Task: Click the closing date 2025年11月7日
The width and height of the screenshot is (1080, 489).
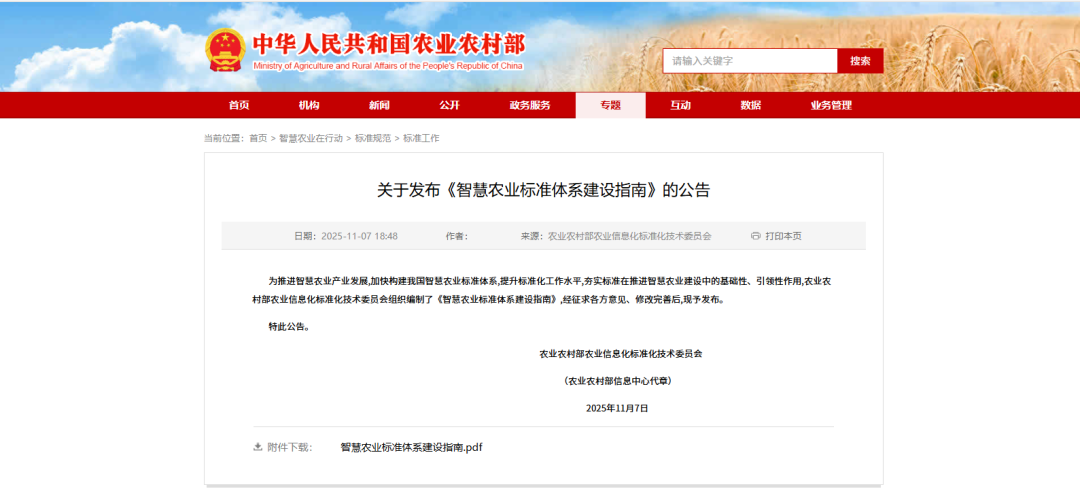Action: 617,408
